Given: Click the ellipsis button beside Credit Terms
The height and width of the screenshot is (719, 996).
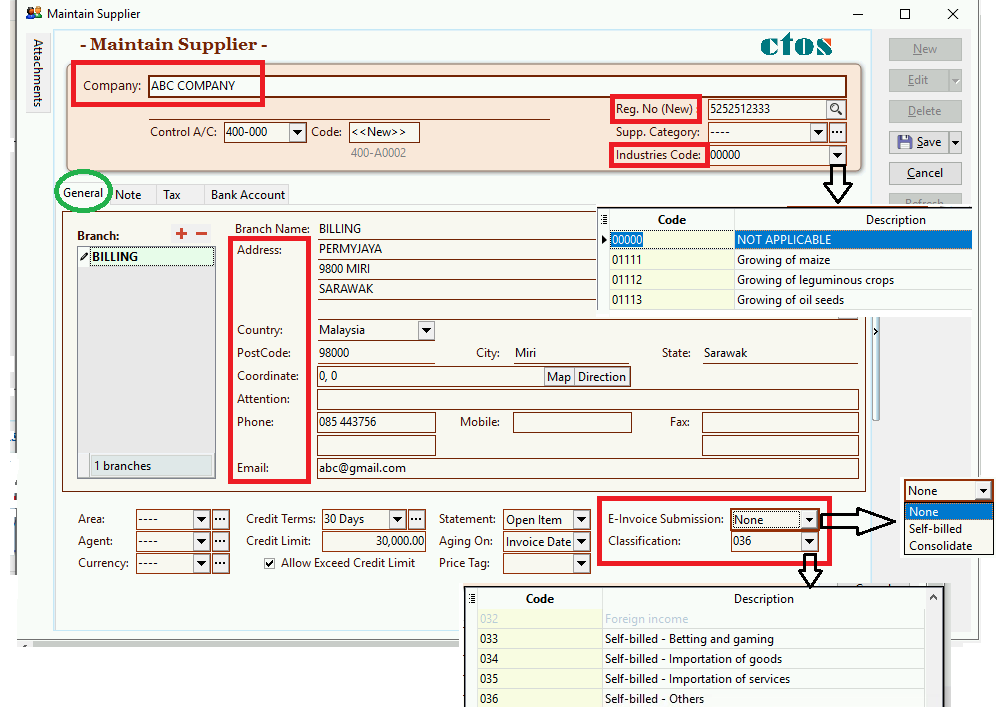Looking at the screenshot, I should (x=416, y=520).
